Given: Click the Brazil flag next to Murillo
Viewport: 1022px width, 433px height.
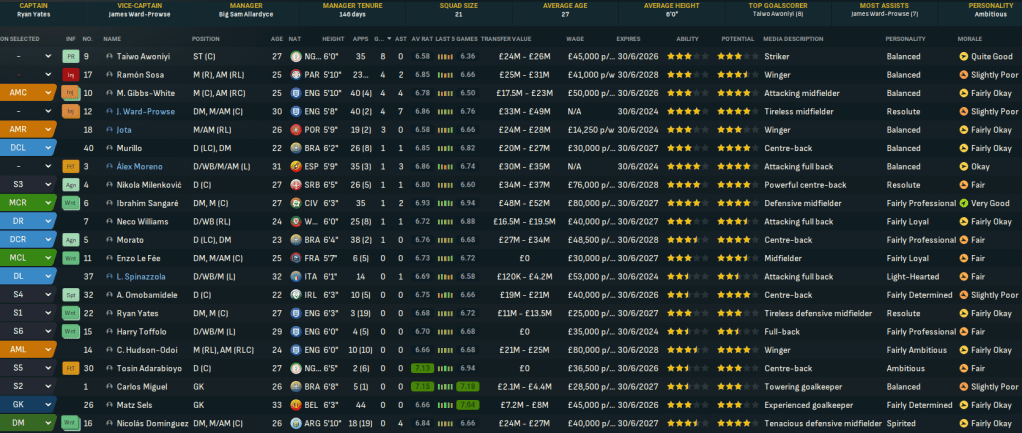Looking at the screenshot, I should tap(297, 147).
